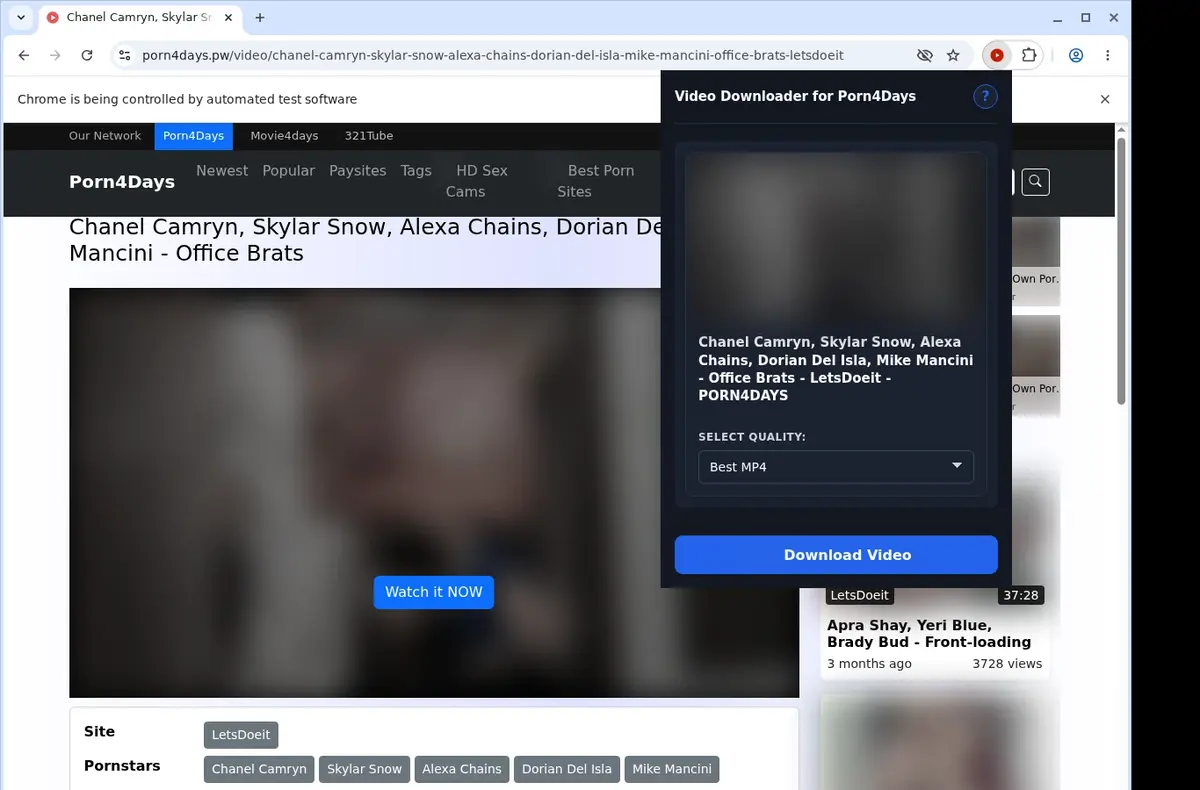Image resolution: width=1200 pixels, height=790 pixels.
Task: Click the '3 months ago' text
Action: point(869,664)
